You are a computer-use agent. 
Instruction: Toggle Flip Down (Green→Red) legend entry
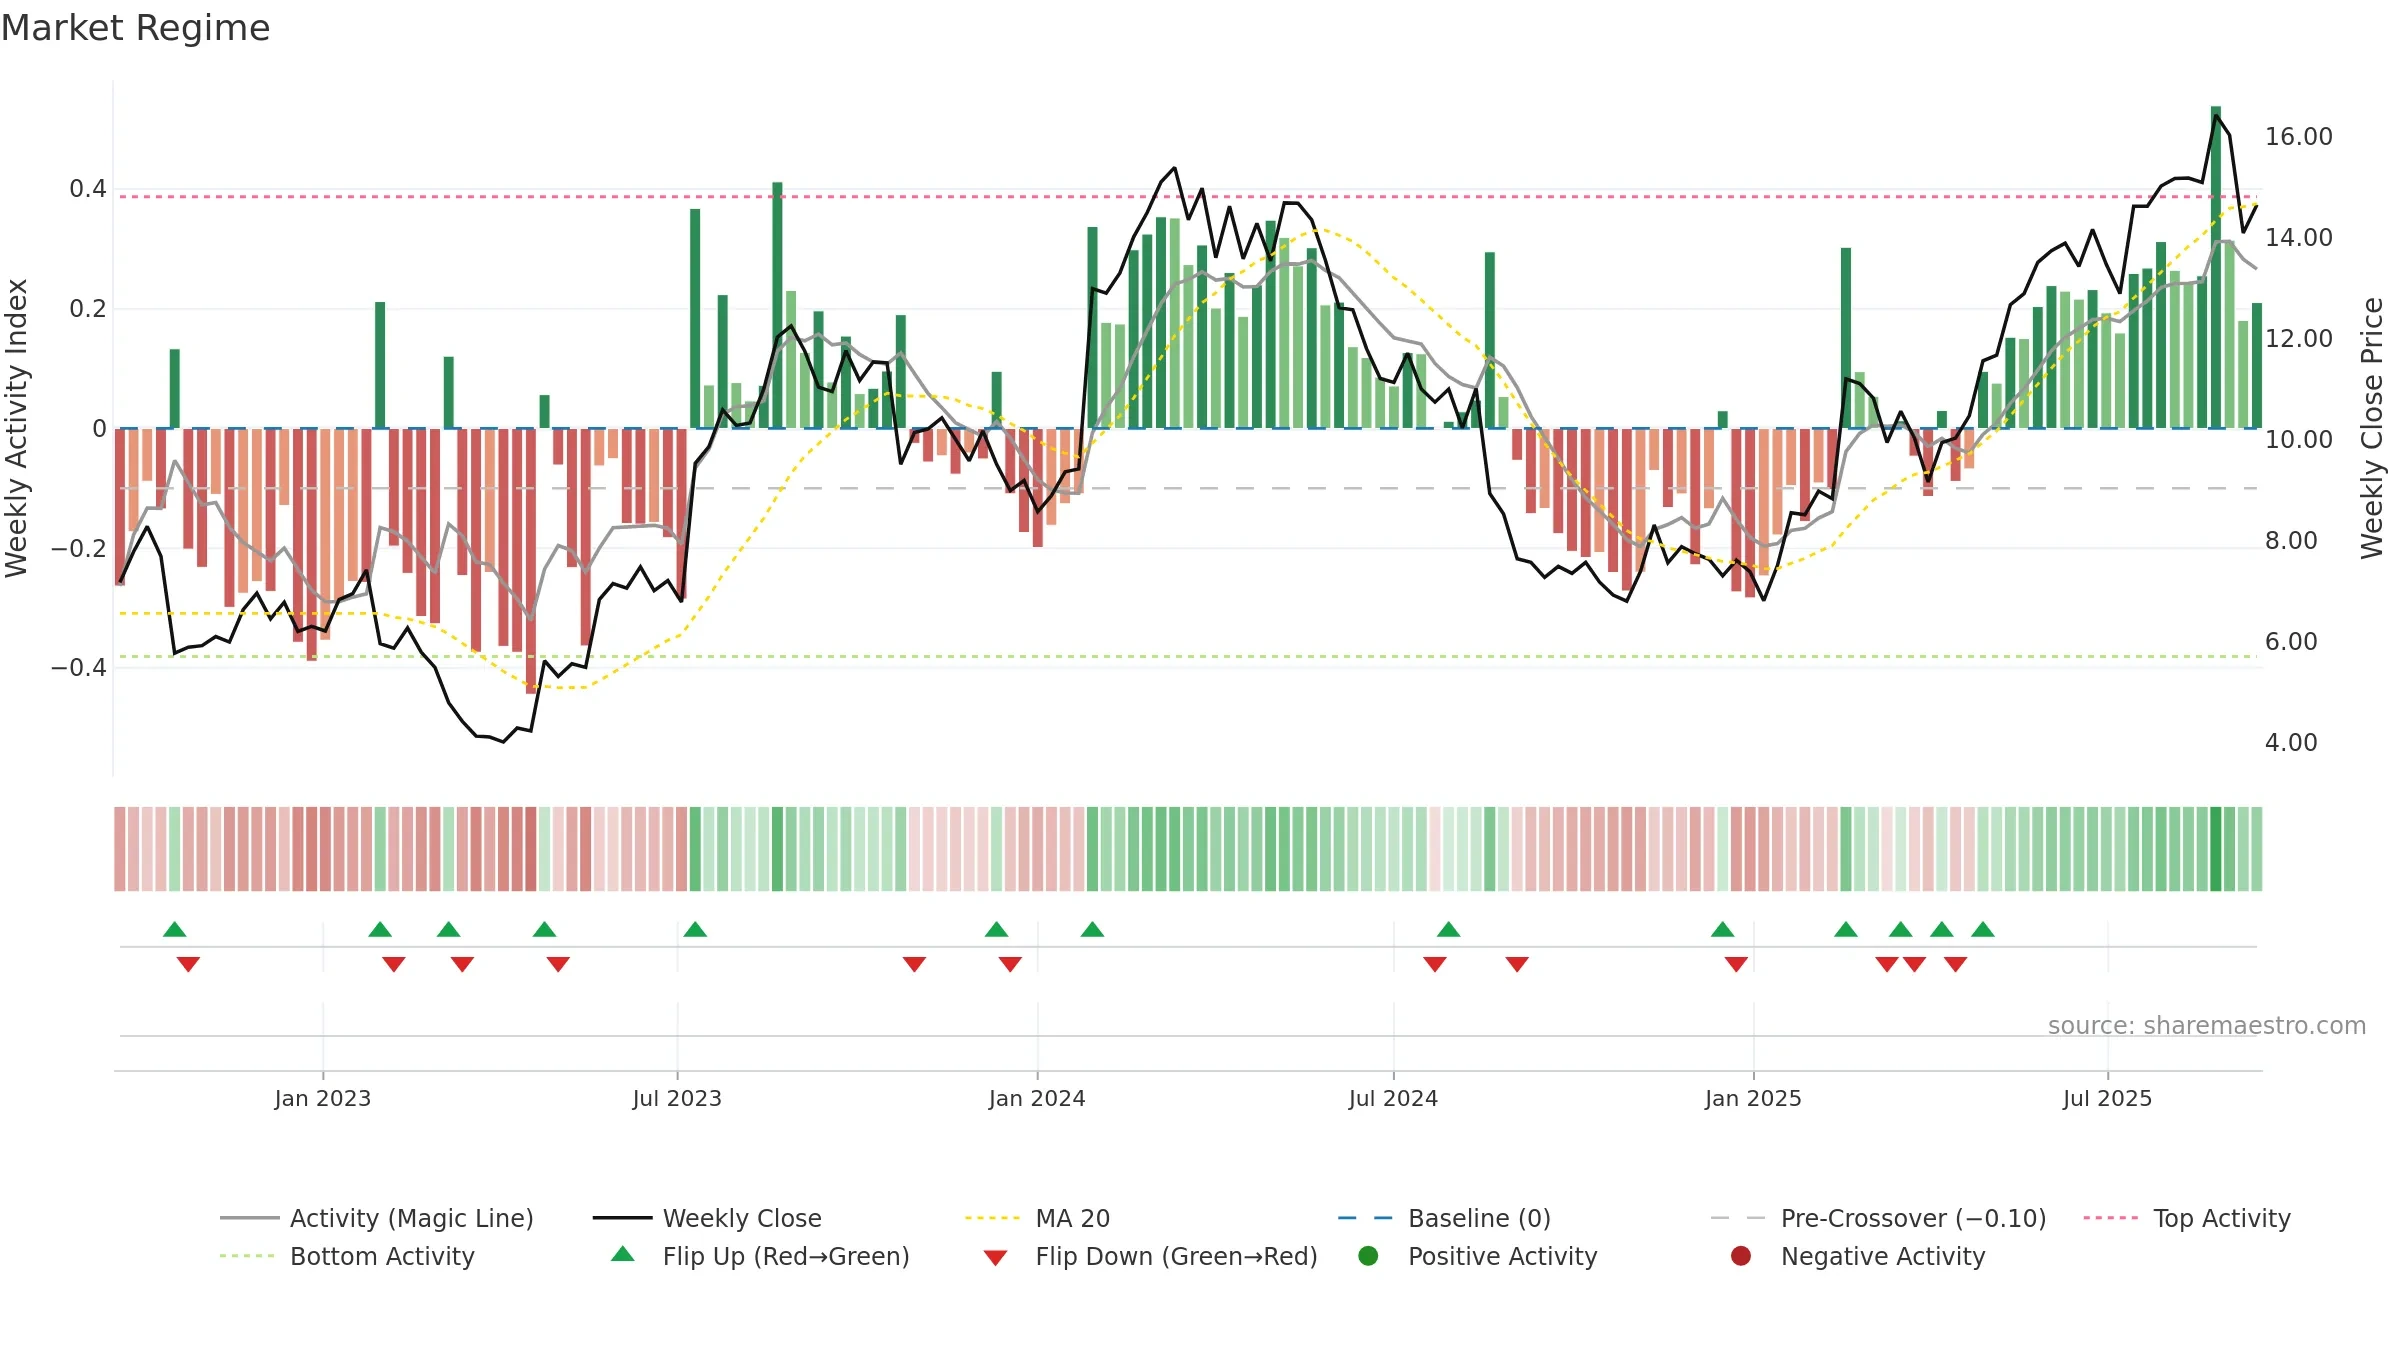[x=1150, y=1256]
